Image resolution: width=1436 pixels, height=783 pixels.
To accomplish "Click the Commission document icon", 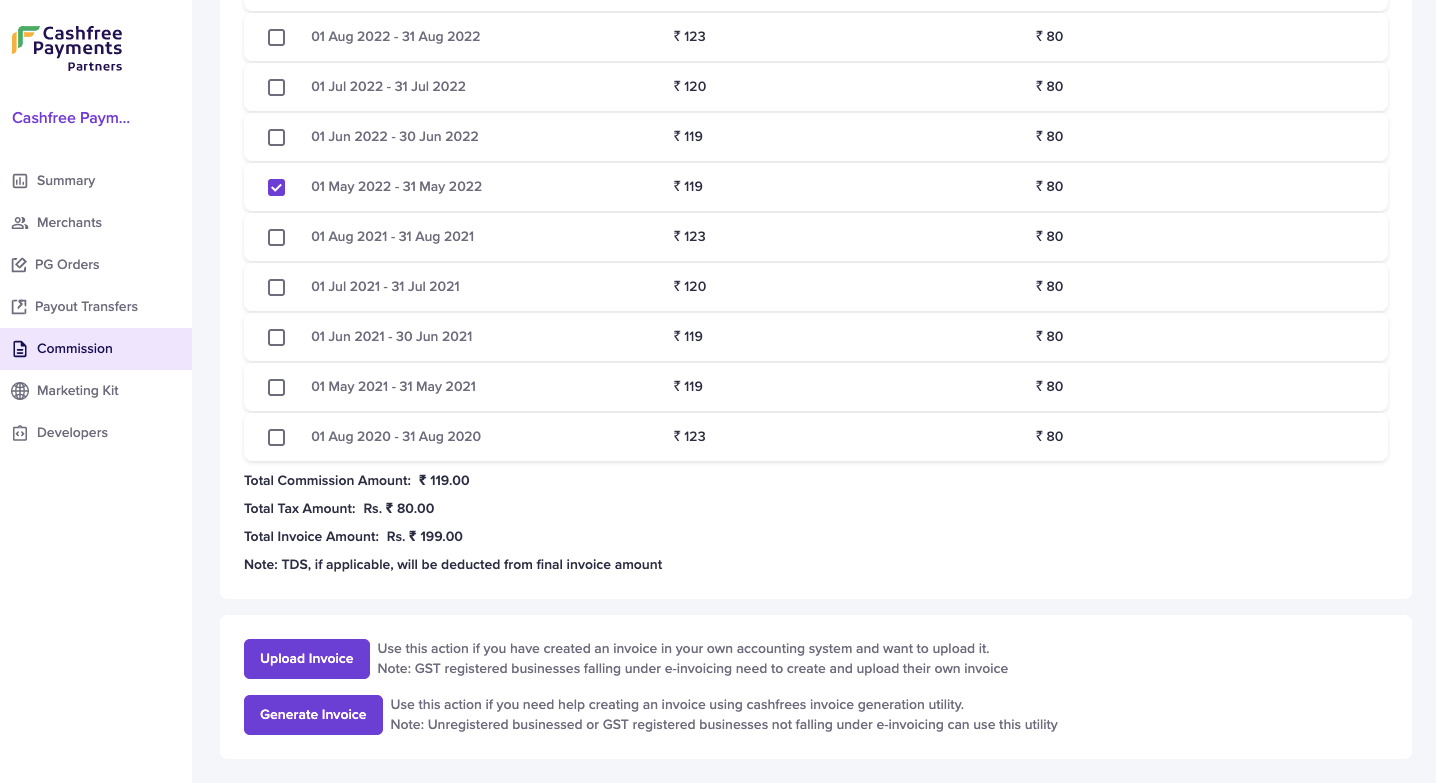I will tap(20, 349).
